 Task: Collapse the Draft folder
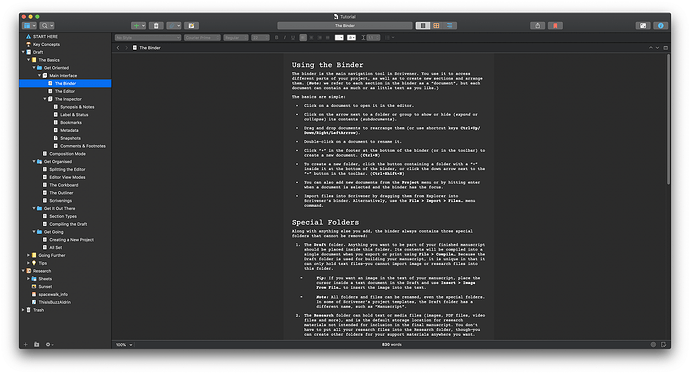tap(23, 52)
